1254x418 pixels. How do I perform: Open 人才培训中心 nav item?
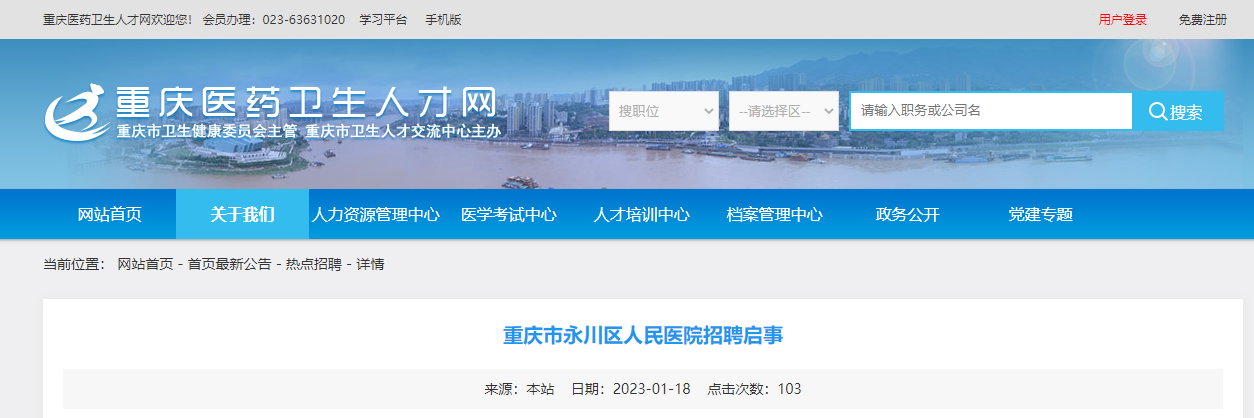641,214
